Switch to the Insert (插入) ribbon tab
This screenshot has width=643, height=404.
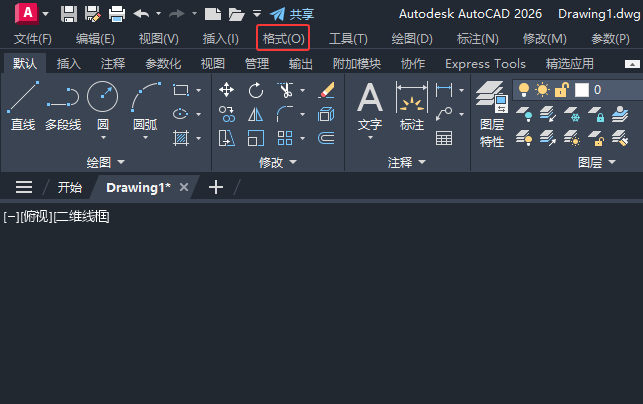coord(68,64)
